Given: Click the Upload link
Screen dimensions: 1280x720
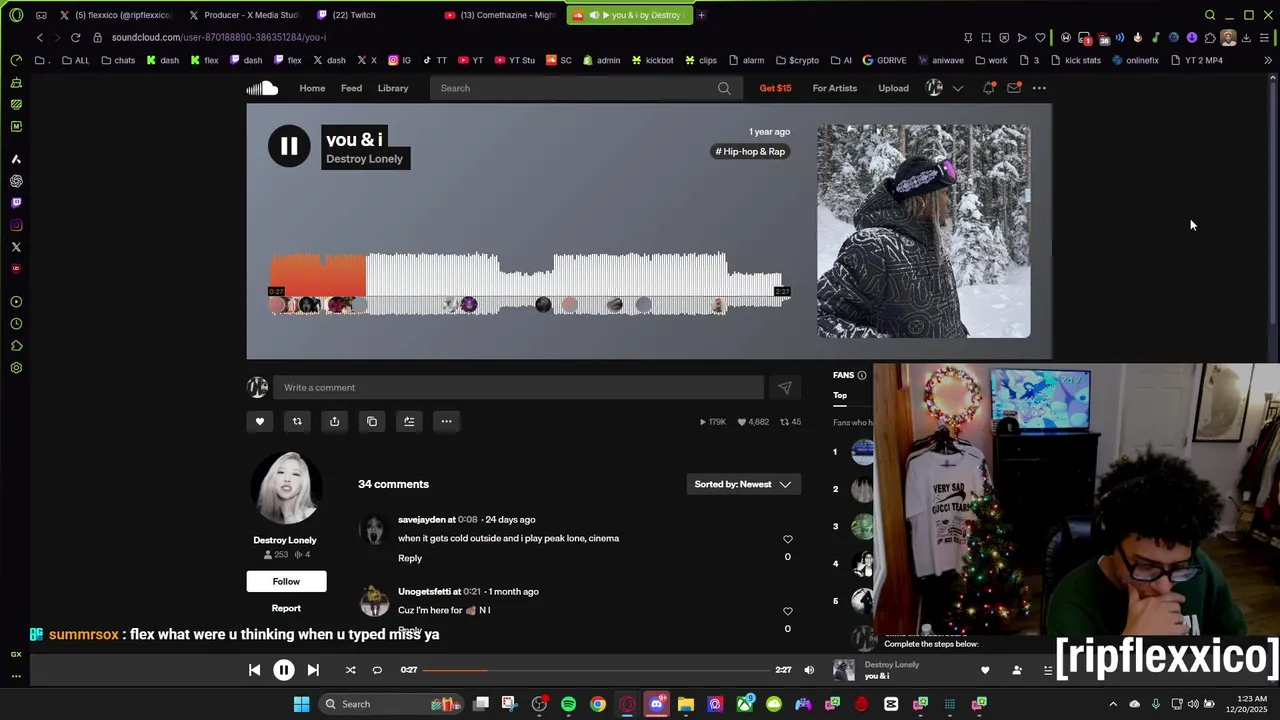Looking at the screenshot, I should click(x=893, y=88).
